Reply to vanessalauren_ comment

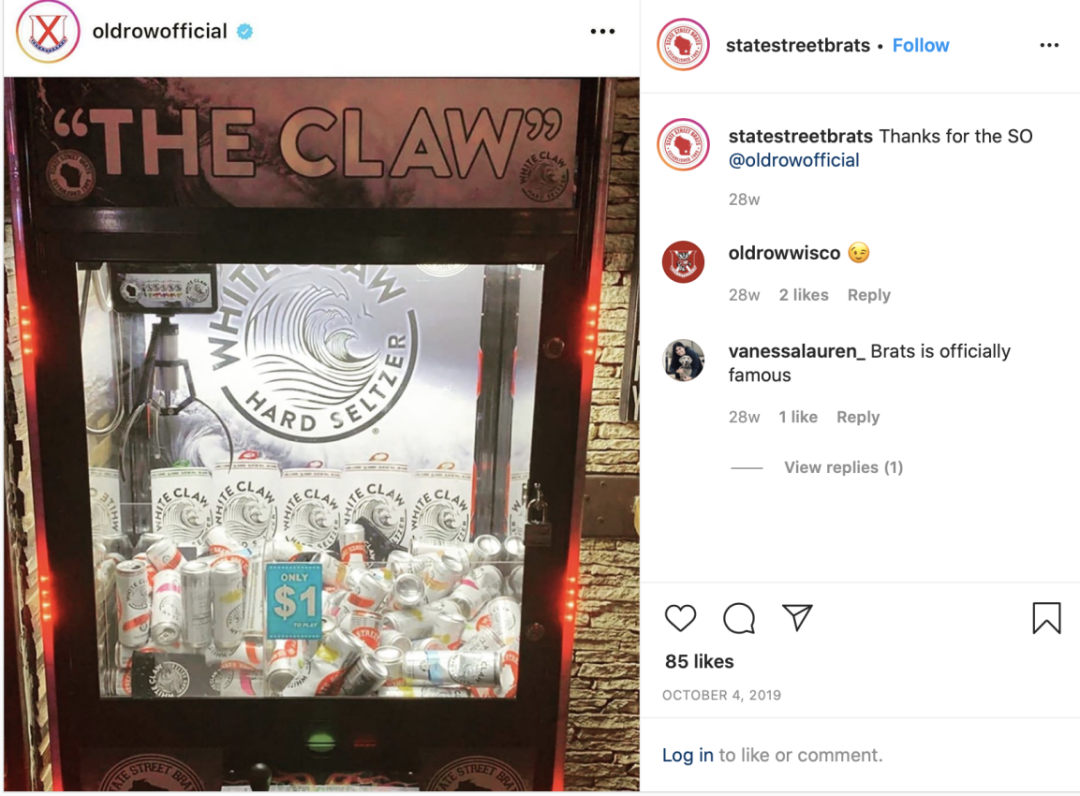tap(858, 417)
